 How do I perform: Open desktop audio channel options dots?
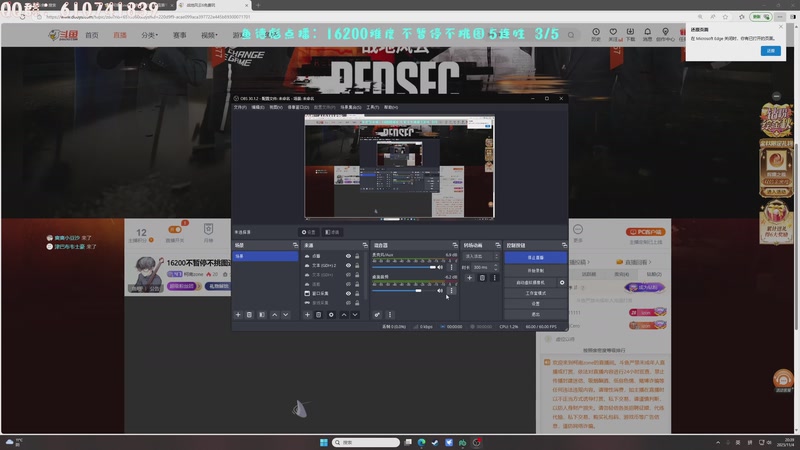tap(452, 290)
